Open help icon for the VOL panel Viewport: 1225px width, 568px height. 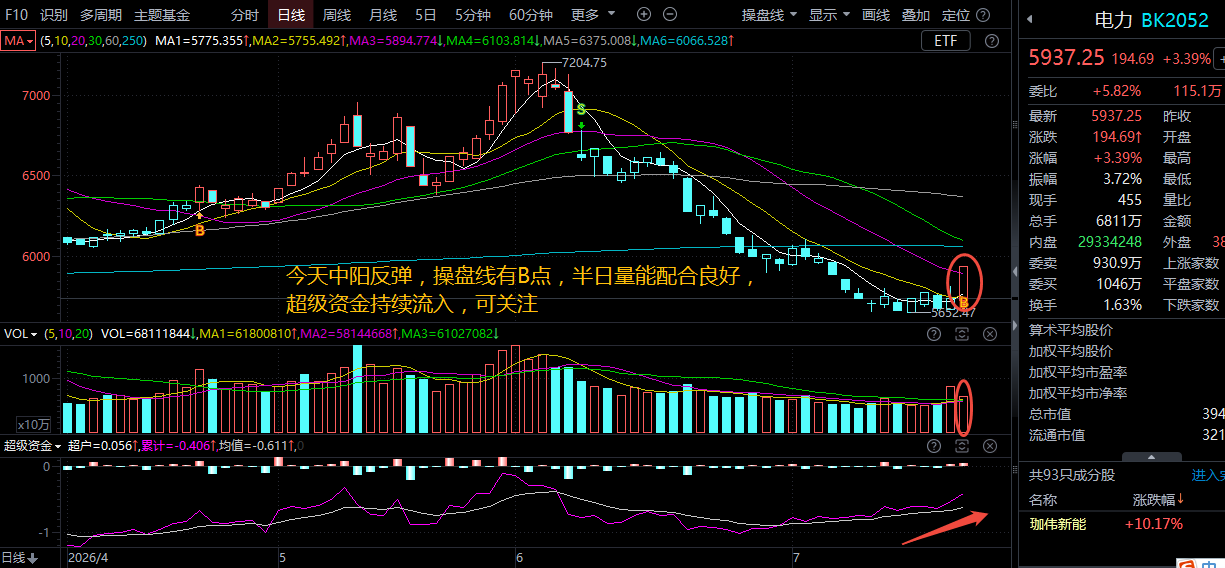click(934, 334)
